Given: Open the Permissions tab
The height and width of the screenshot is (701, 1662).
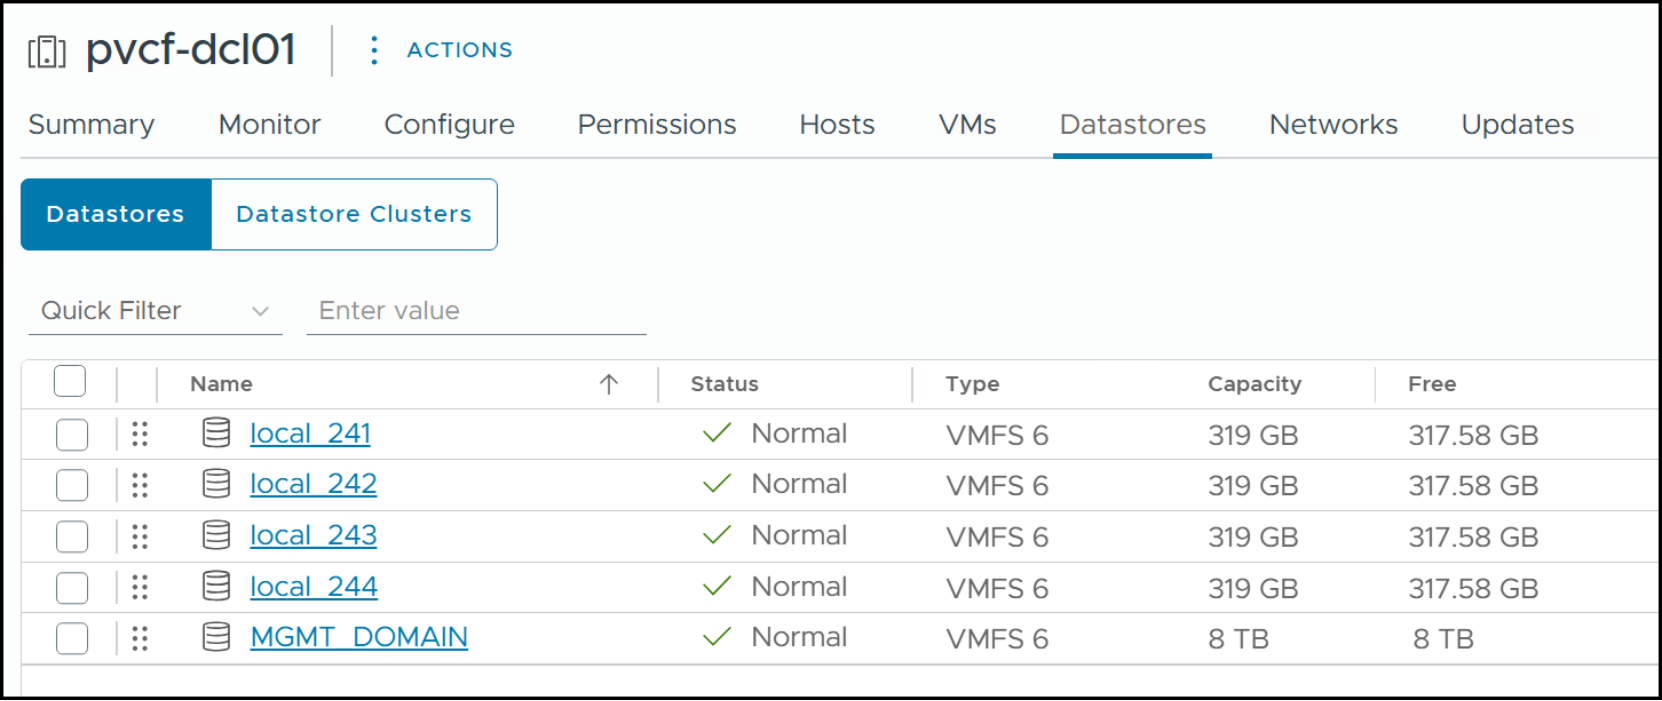Looking at the screenshot, I should [657, 125].
